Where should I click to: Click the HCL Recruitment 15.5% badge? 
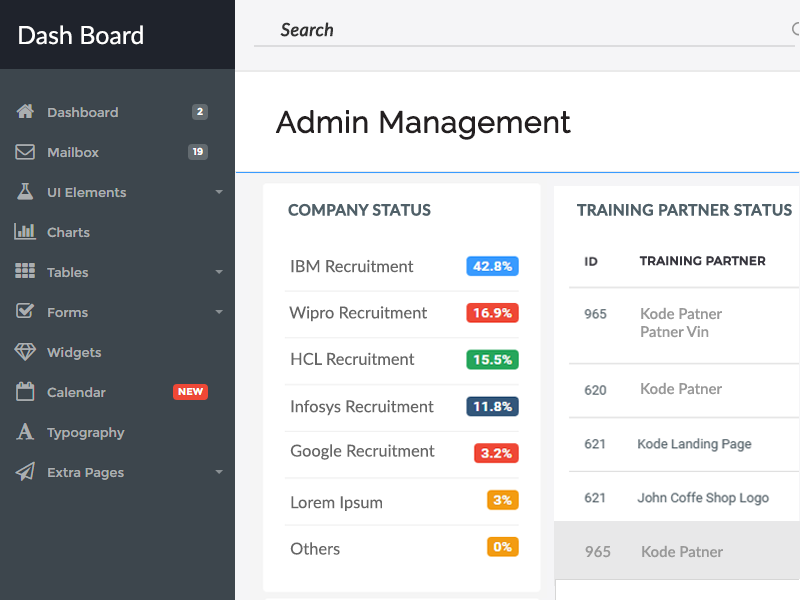pos(492,360)
